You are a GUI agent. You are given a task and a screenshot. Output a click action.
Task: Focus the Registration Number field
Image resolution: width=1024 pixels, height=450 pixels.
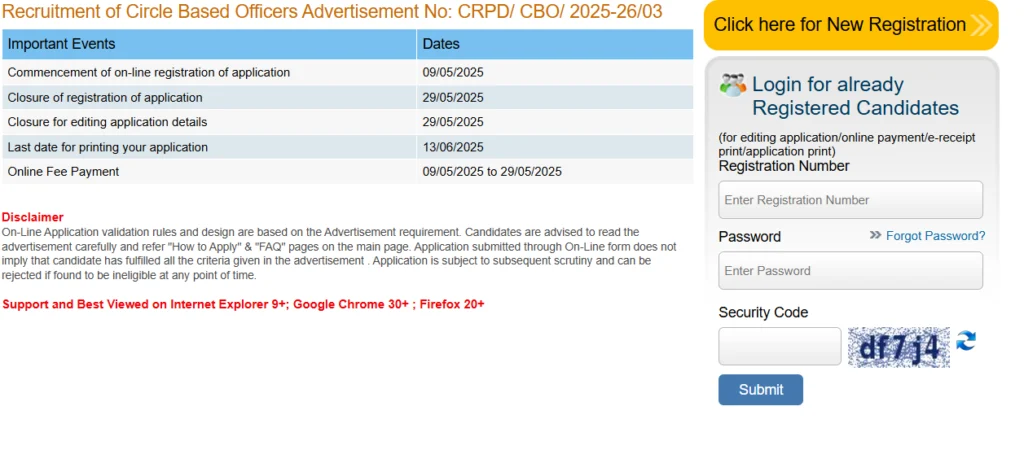point(850,200)
